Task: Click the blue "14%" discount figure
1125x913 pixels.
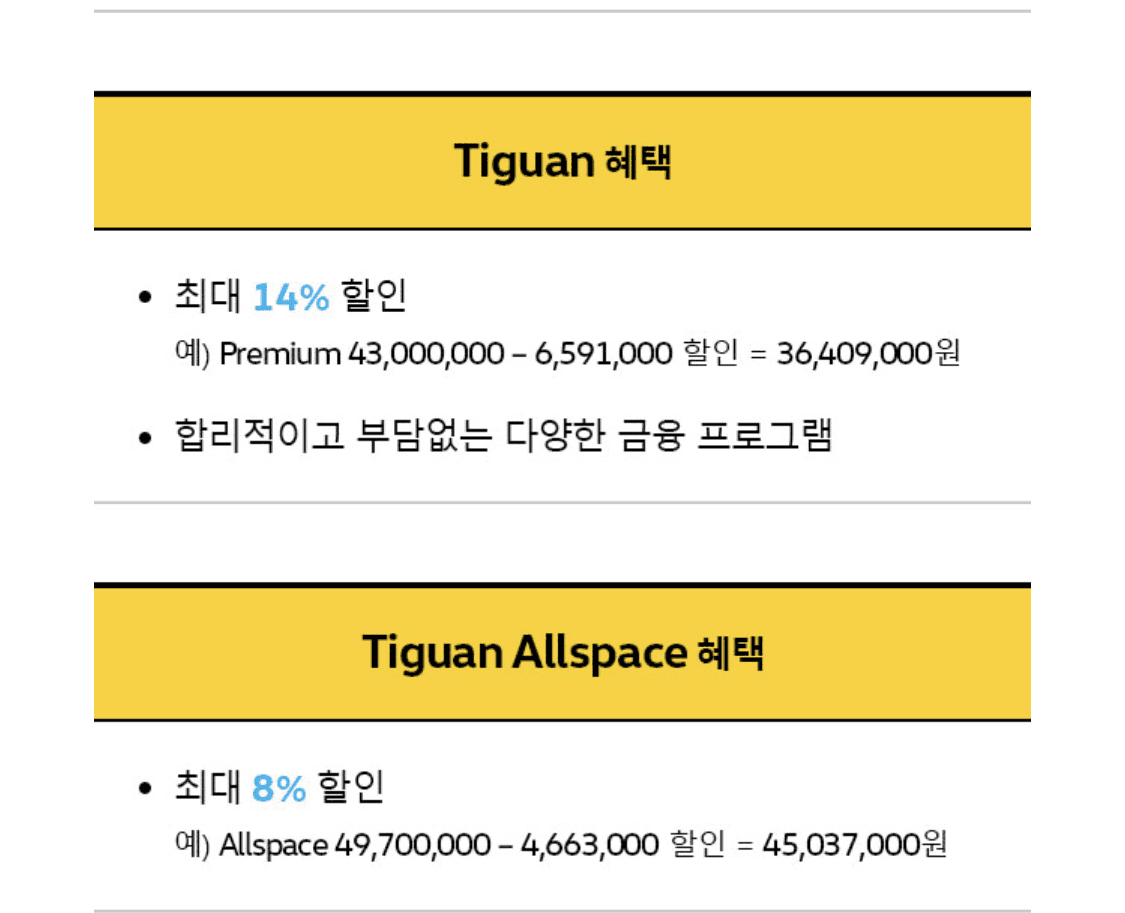Action: [291, 297]
